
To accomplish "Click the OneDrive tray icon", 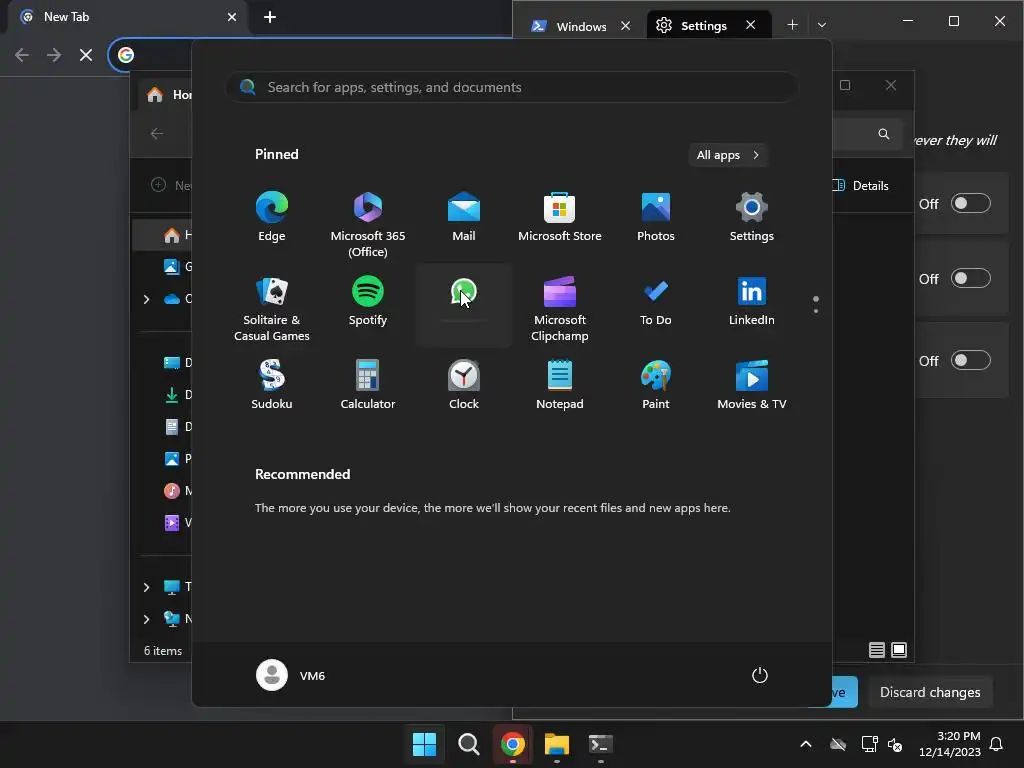I will 838,744.
